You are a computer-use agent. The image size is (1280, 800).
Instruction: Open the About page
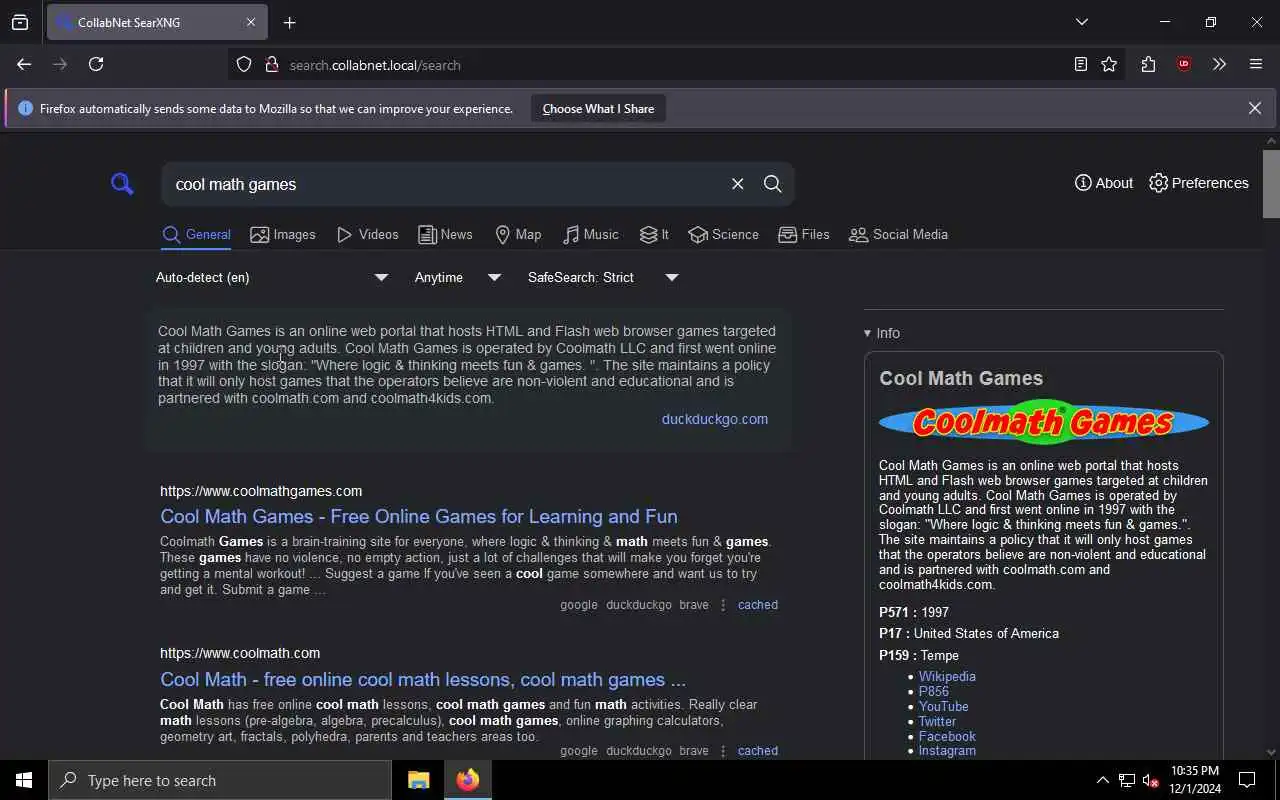1104,183
